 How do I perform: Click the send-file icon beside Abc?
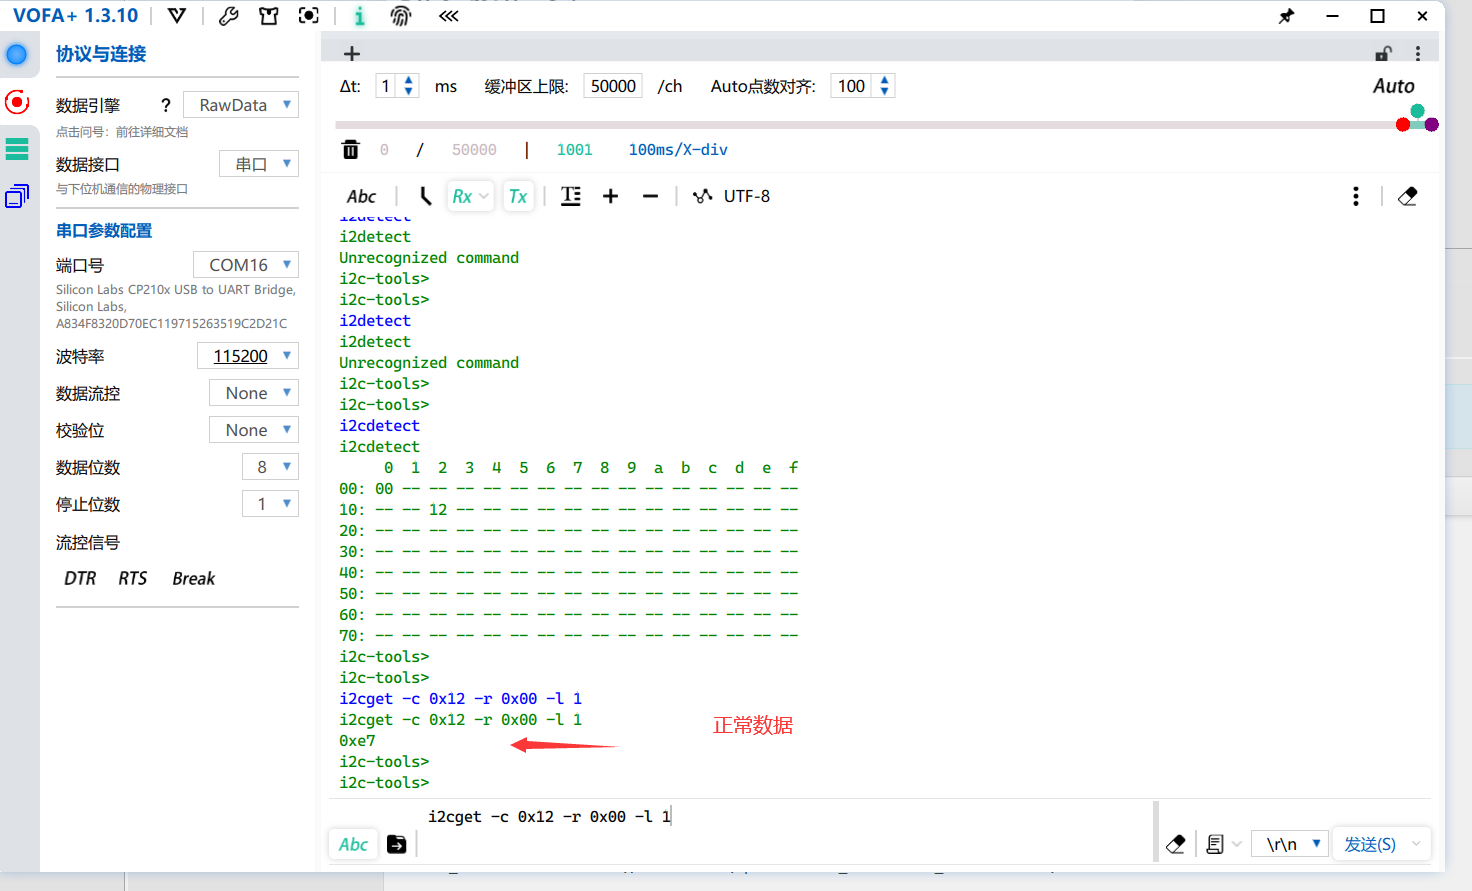(x=397, y=844)
